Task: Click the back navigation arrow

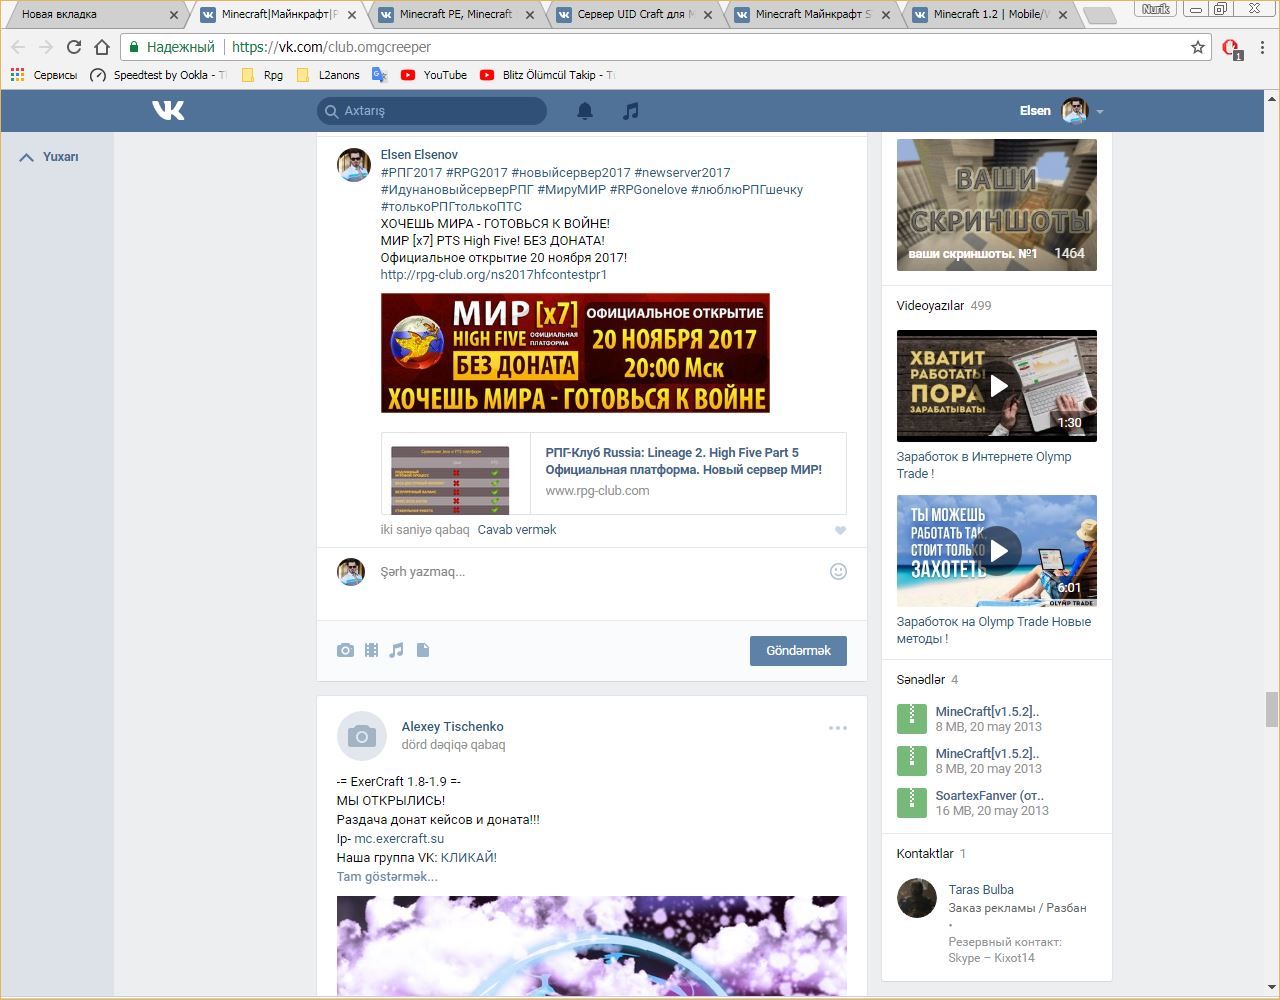Action: pyautogui.click(x=17, y=47)
